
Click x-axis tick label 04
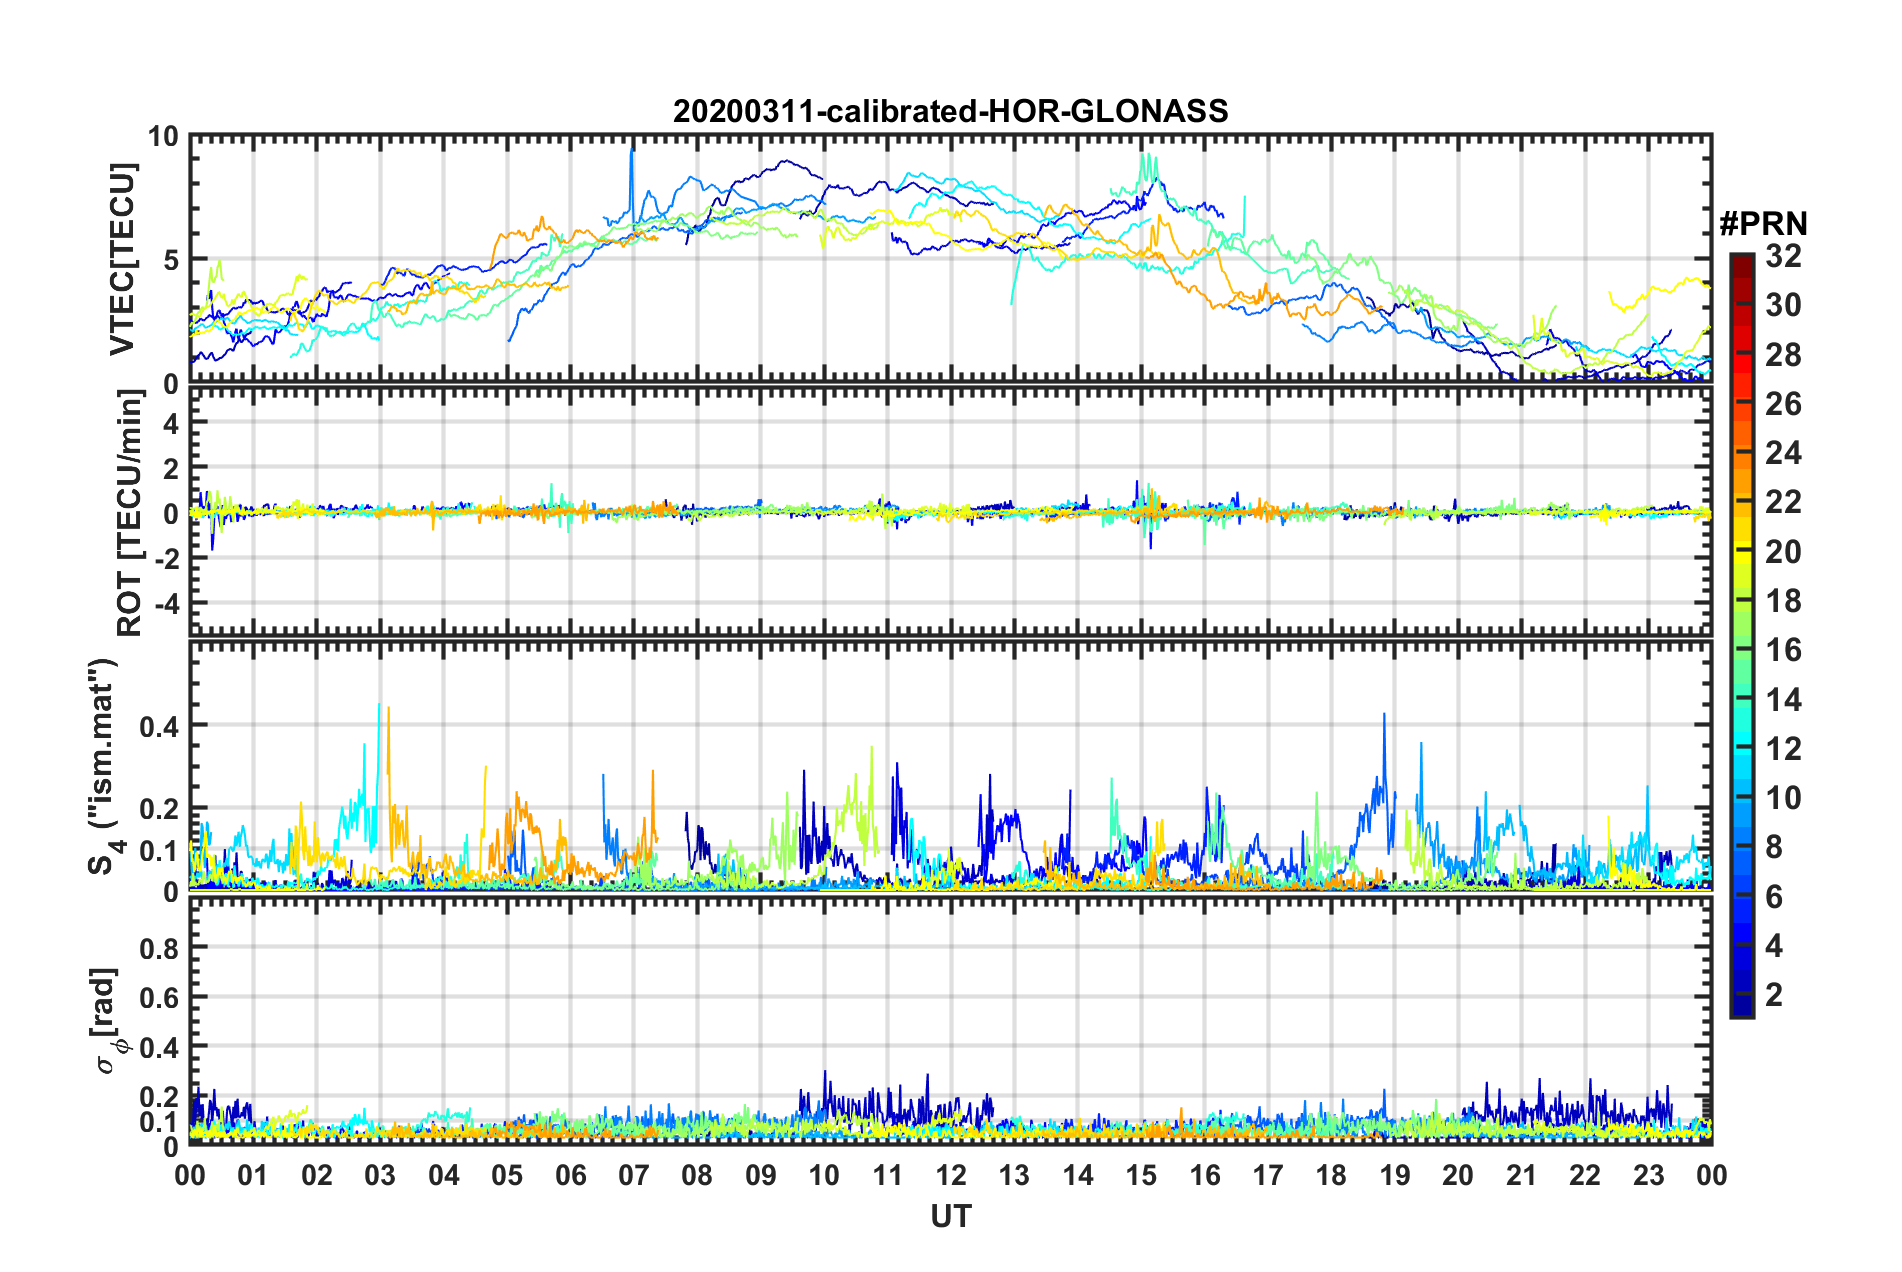444,1175
